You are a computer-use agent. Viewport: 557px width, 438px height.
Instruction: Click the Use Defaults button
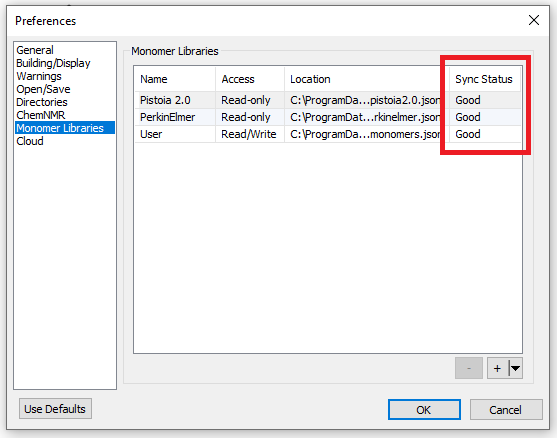coord(55,409)
